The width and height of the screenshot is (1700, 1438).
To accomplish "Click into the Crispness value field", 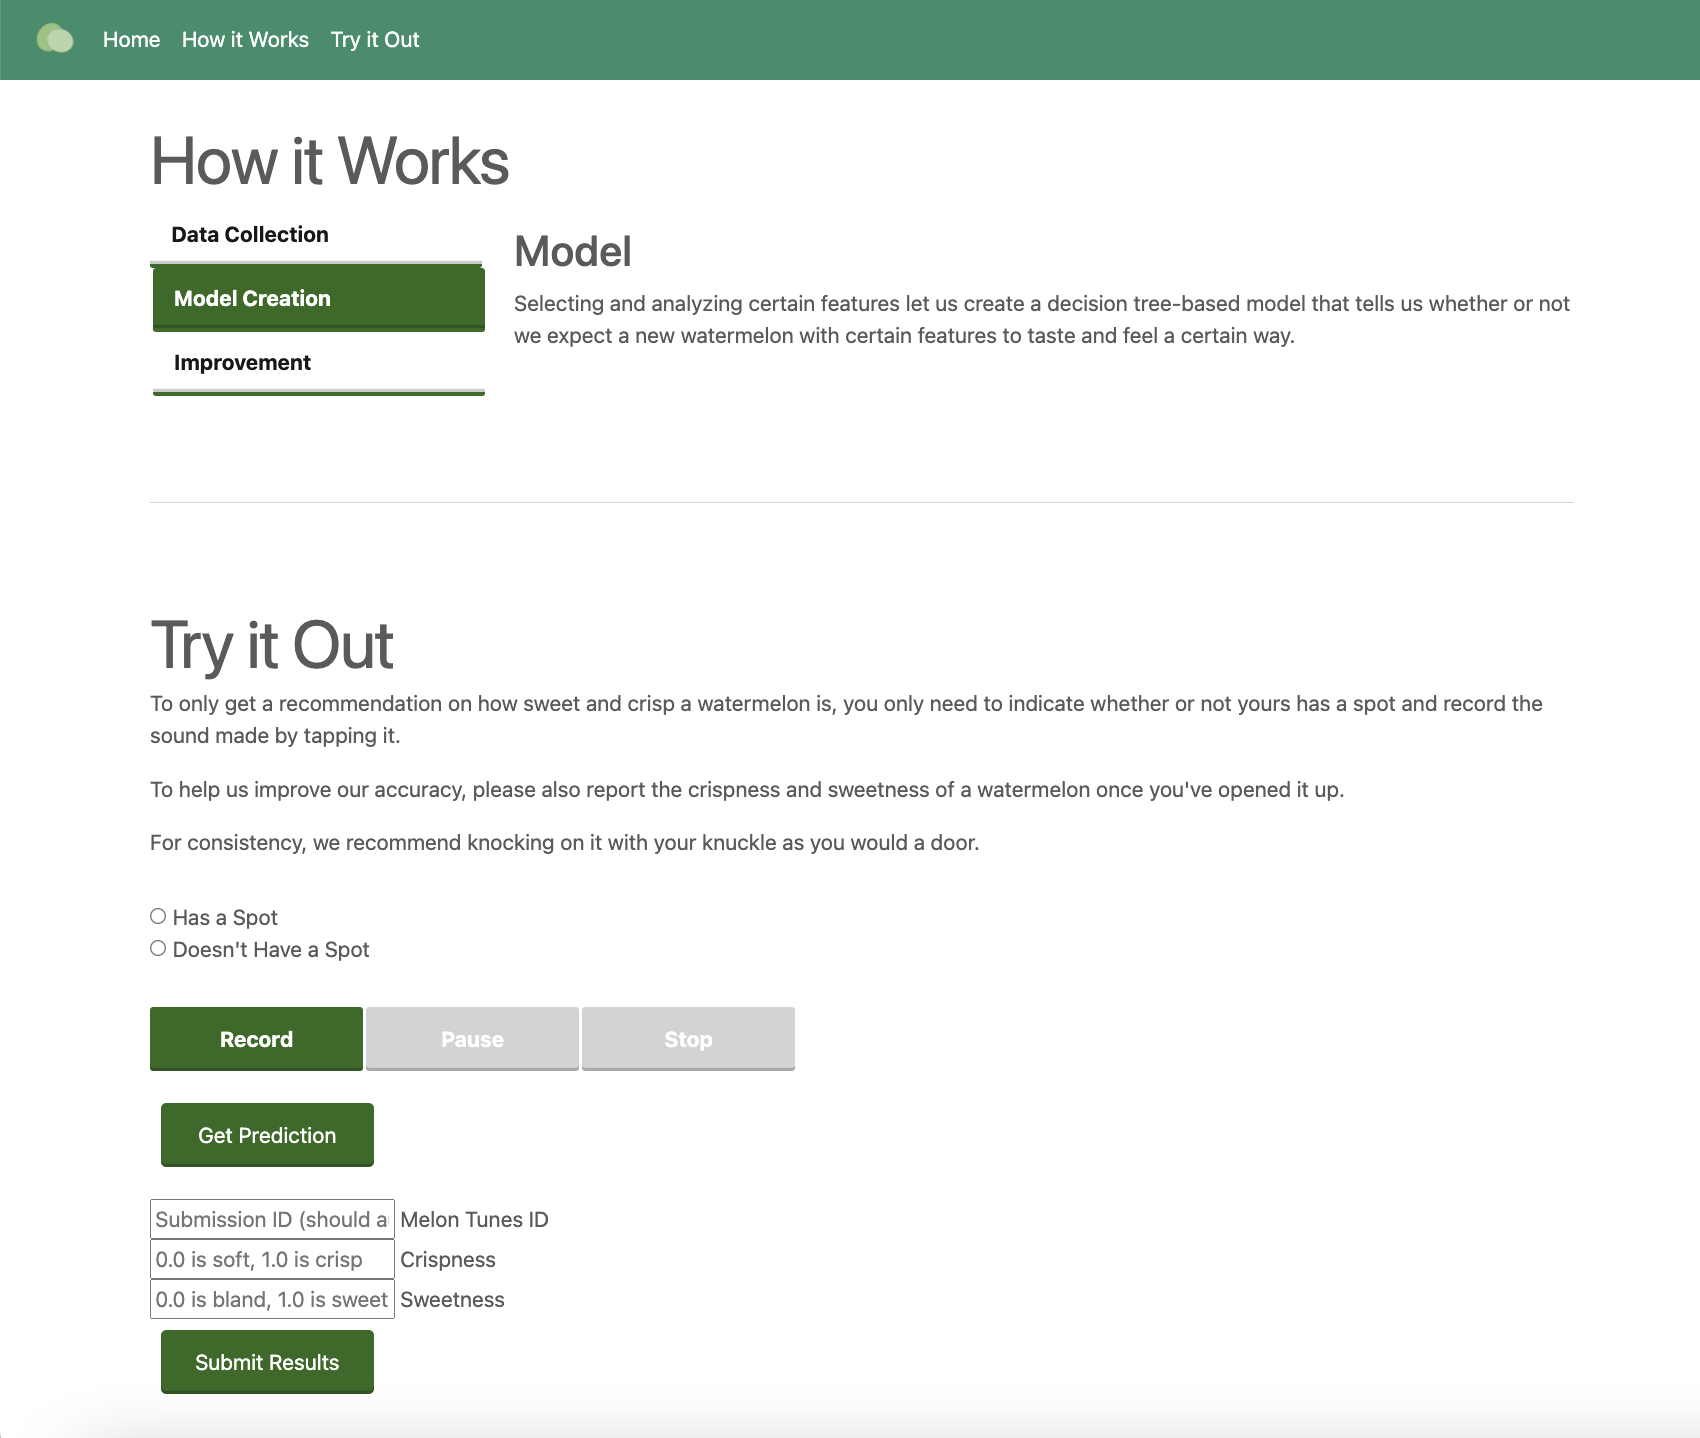I will 272,1259.
